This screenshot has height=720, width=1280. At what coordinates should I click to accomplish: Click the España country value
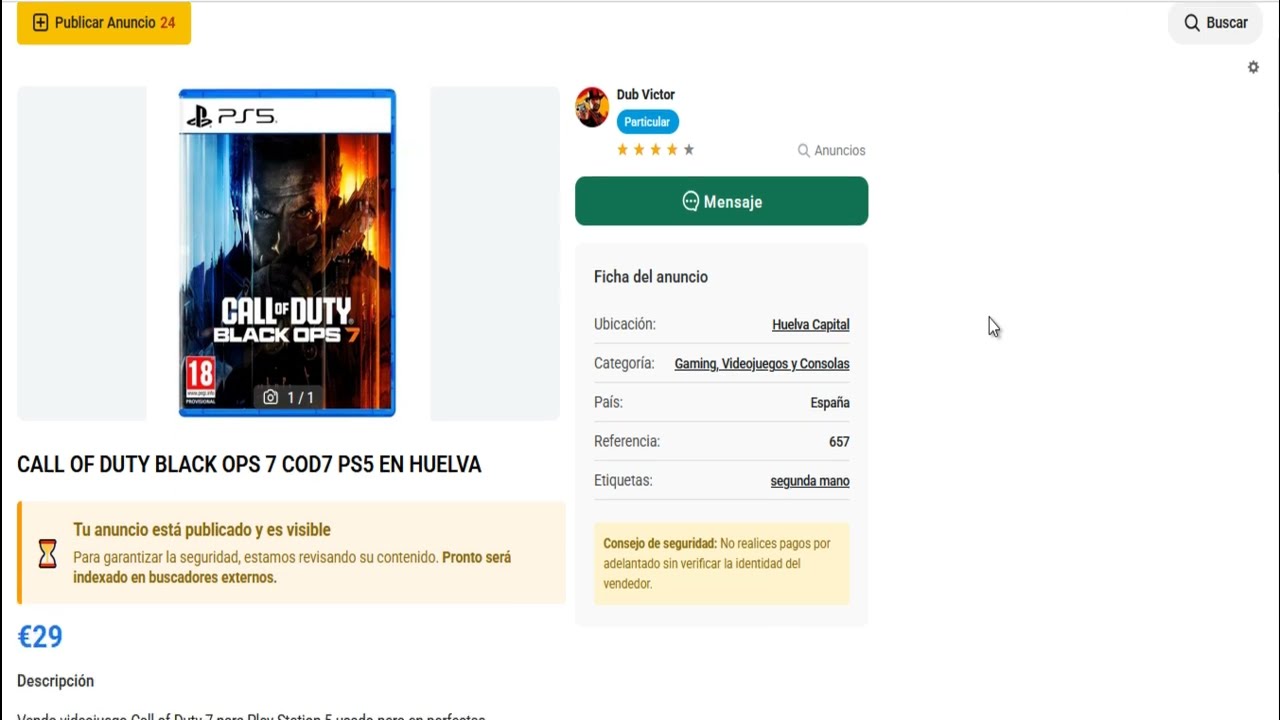pyautogui.click(x=830, y=402)
